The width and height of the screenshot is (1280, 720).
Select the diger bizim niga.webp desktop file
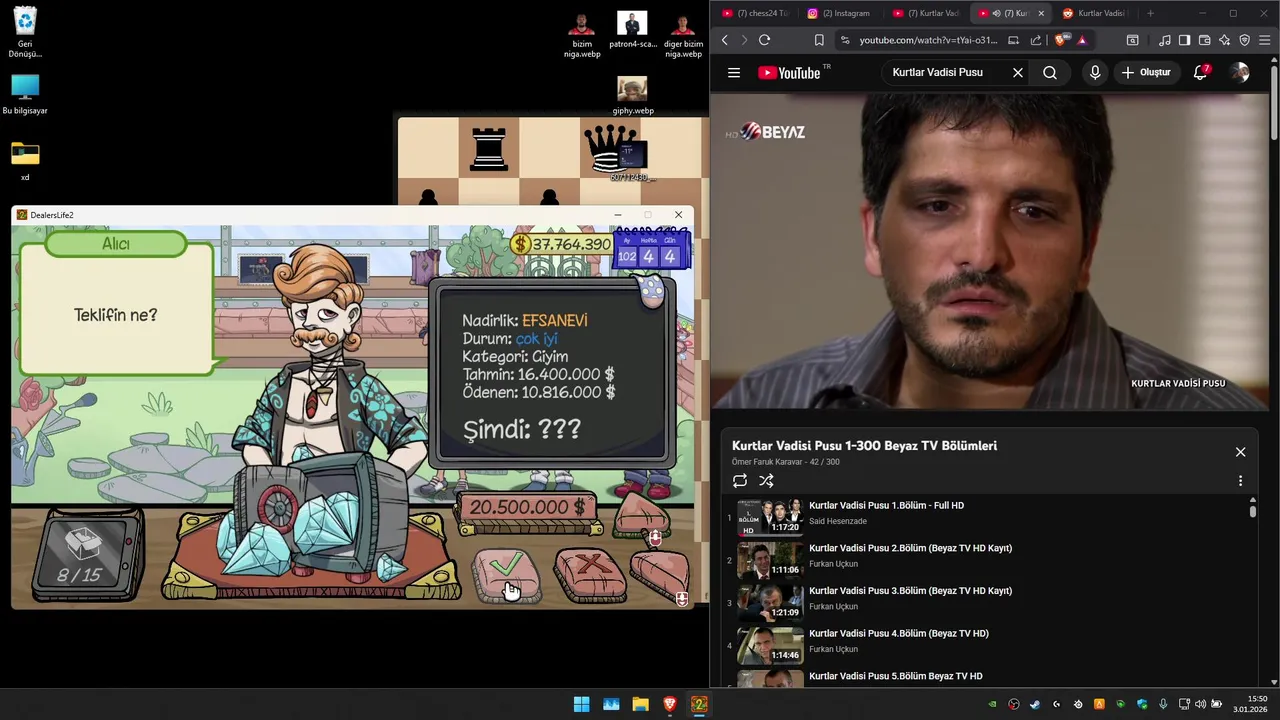point(683,35)
